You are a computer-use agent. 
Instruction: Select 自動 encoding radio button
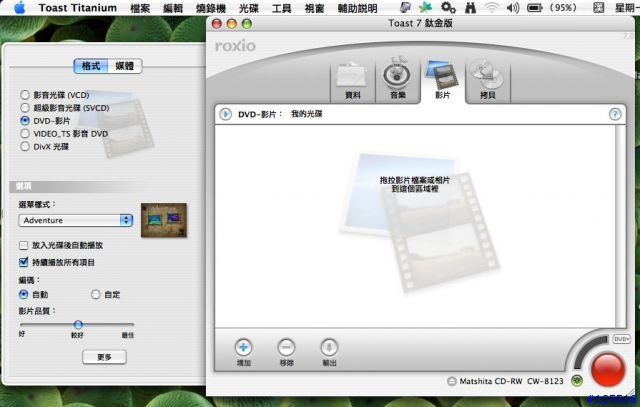coord(24,294)
